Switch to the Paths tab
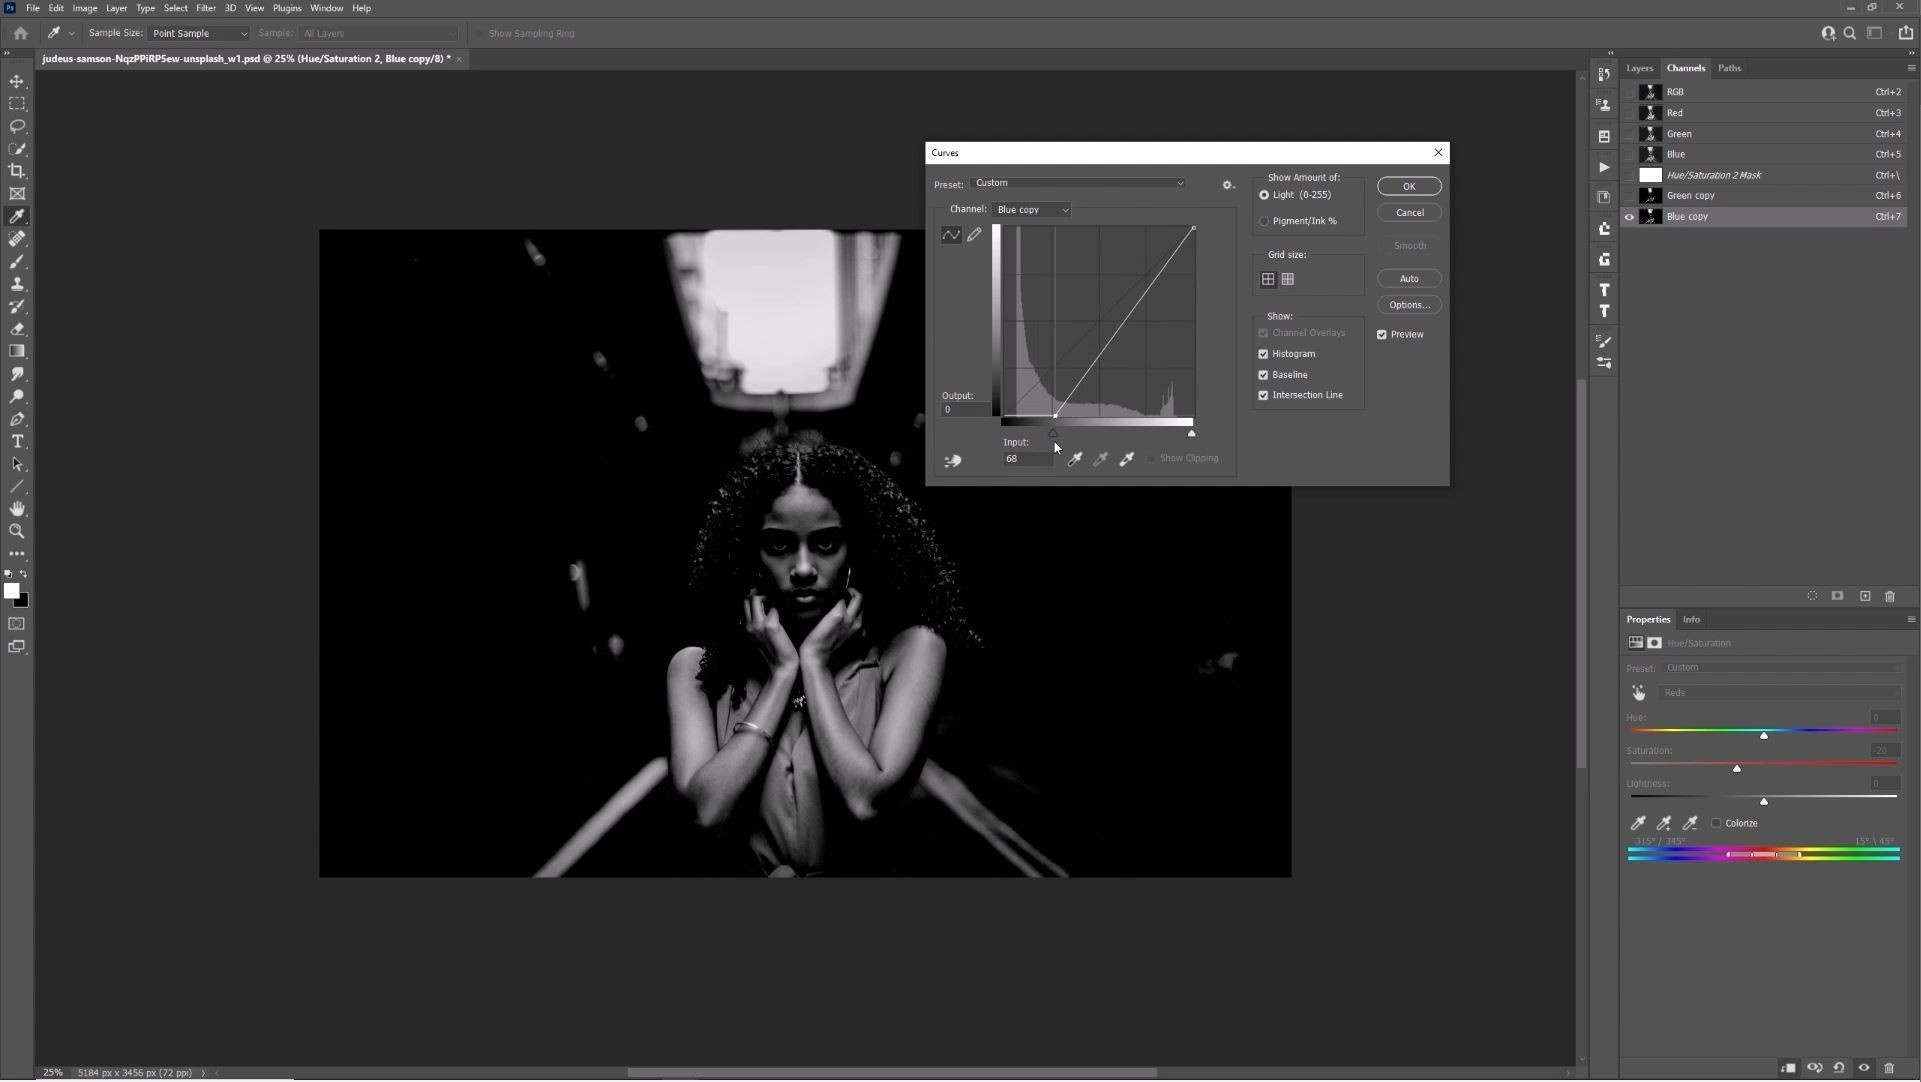Screen dimensions: 1921x1082 1729,68
